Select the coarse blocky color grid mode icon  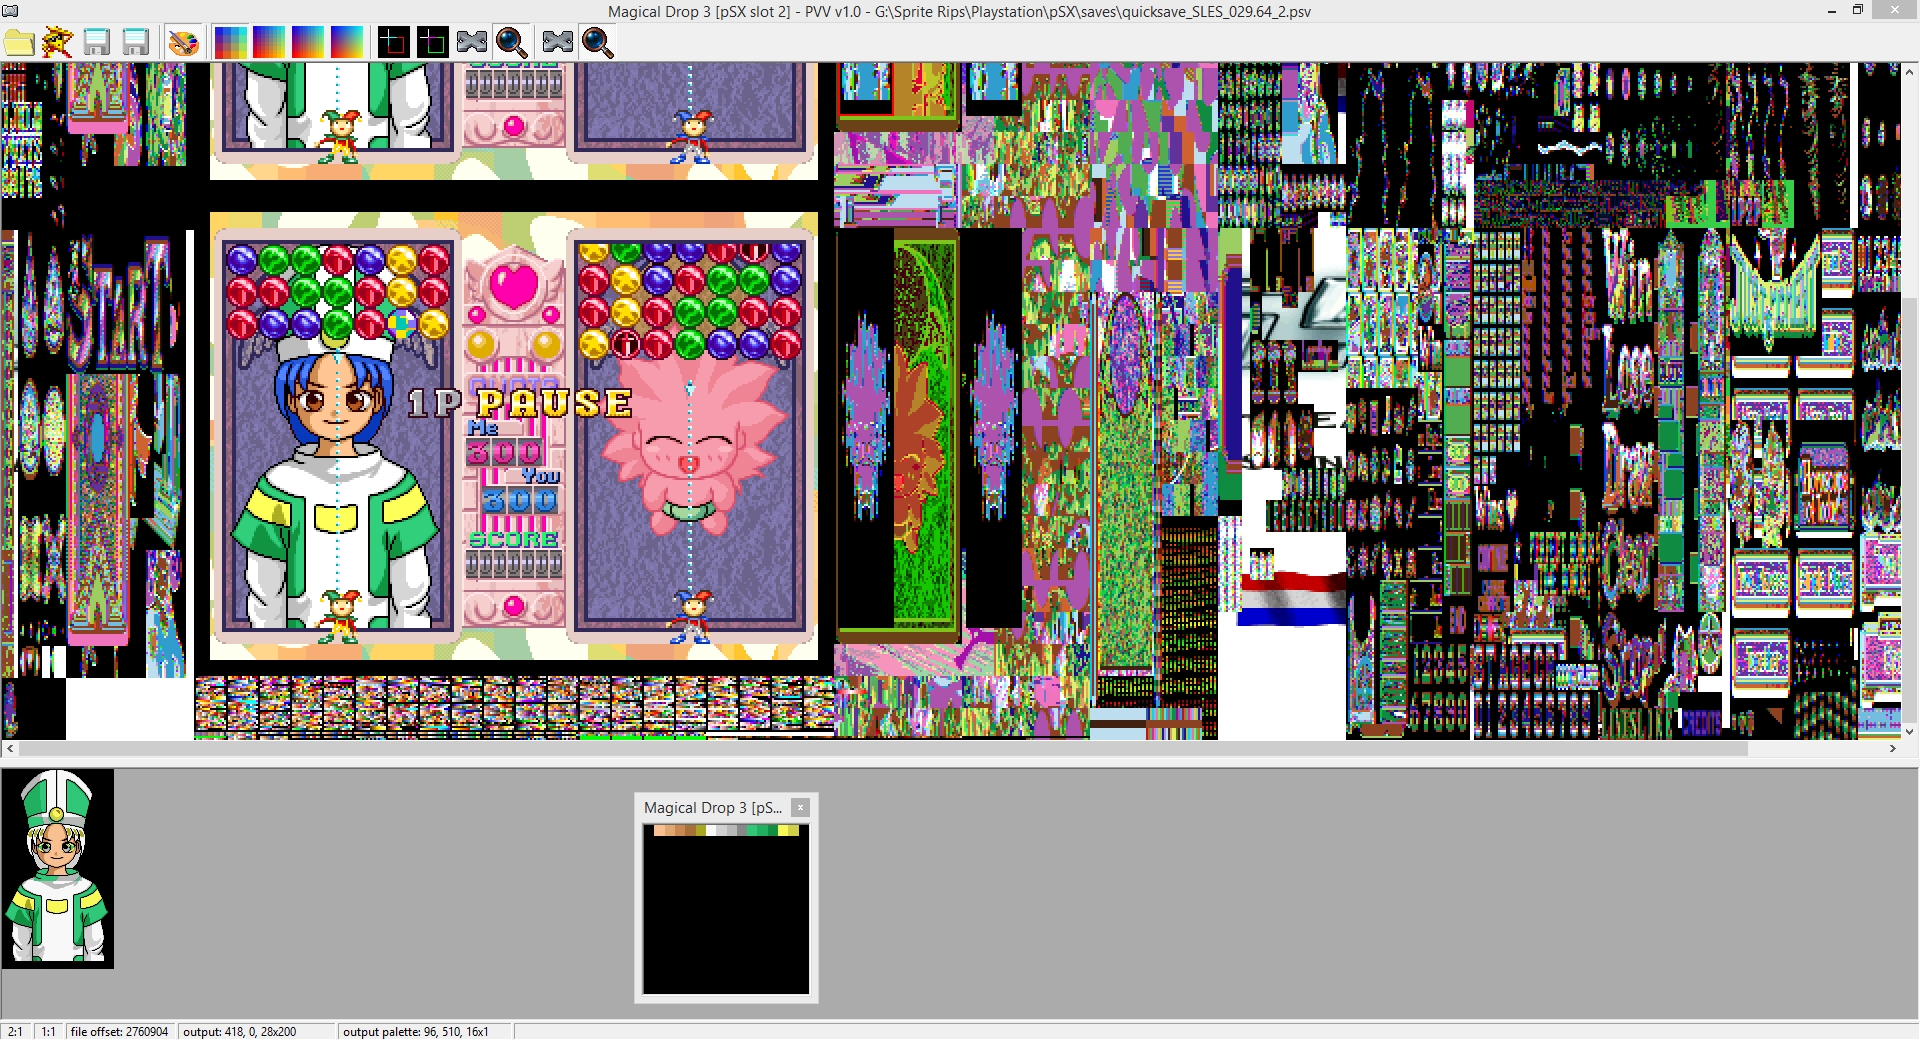[231, 43]
